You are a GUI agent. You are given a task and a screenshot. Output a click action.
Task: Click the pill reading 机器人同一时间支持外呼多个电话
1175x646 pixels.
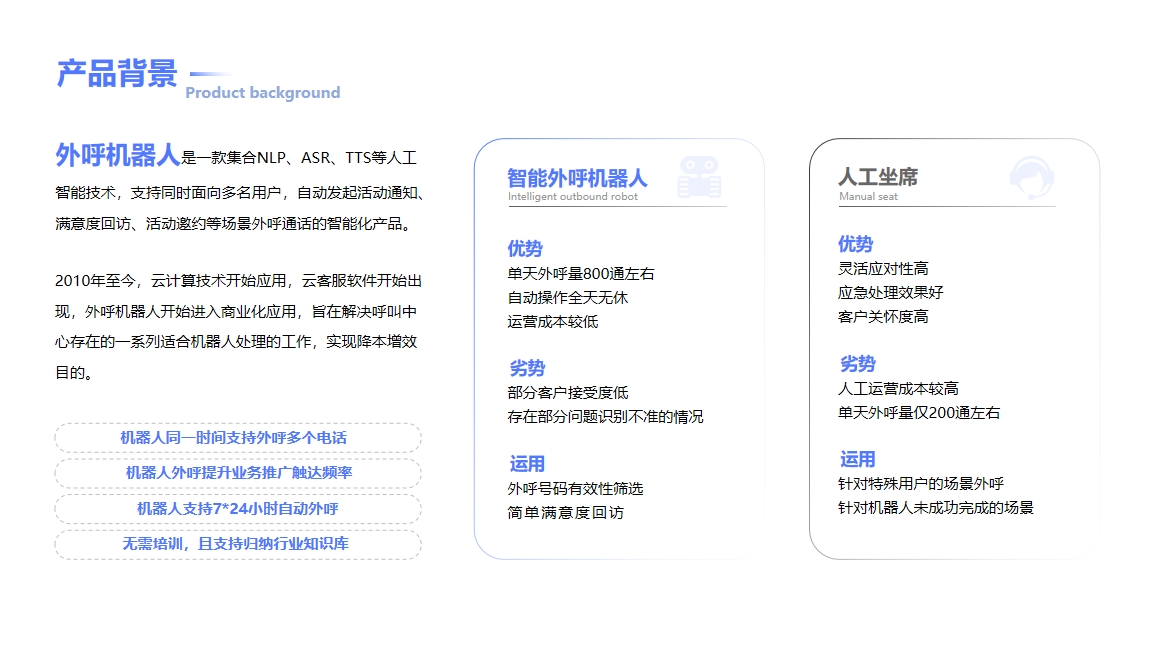click(x=238, y=438)
